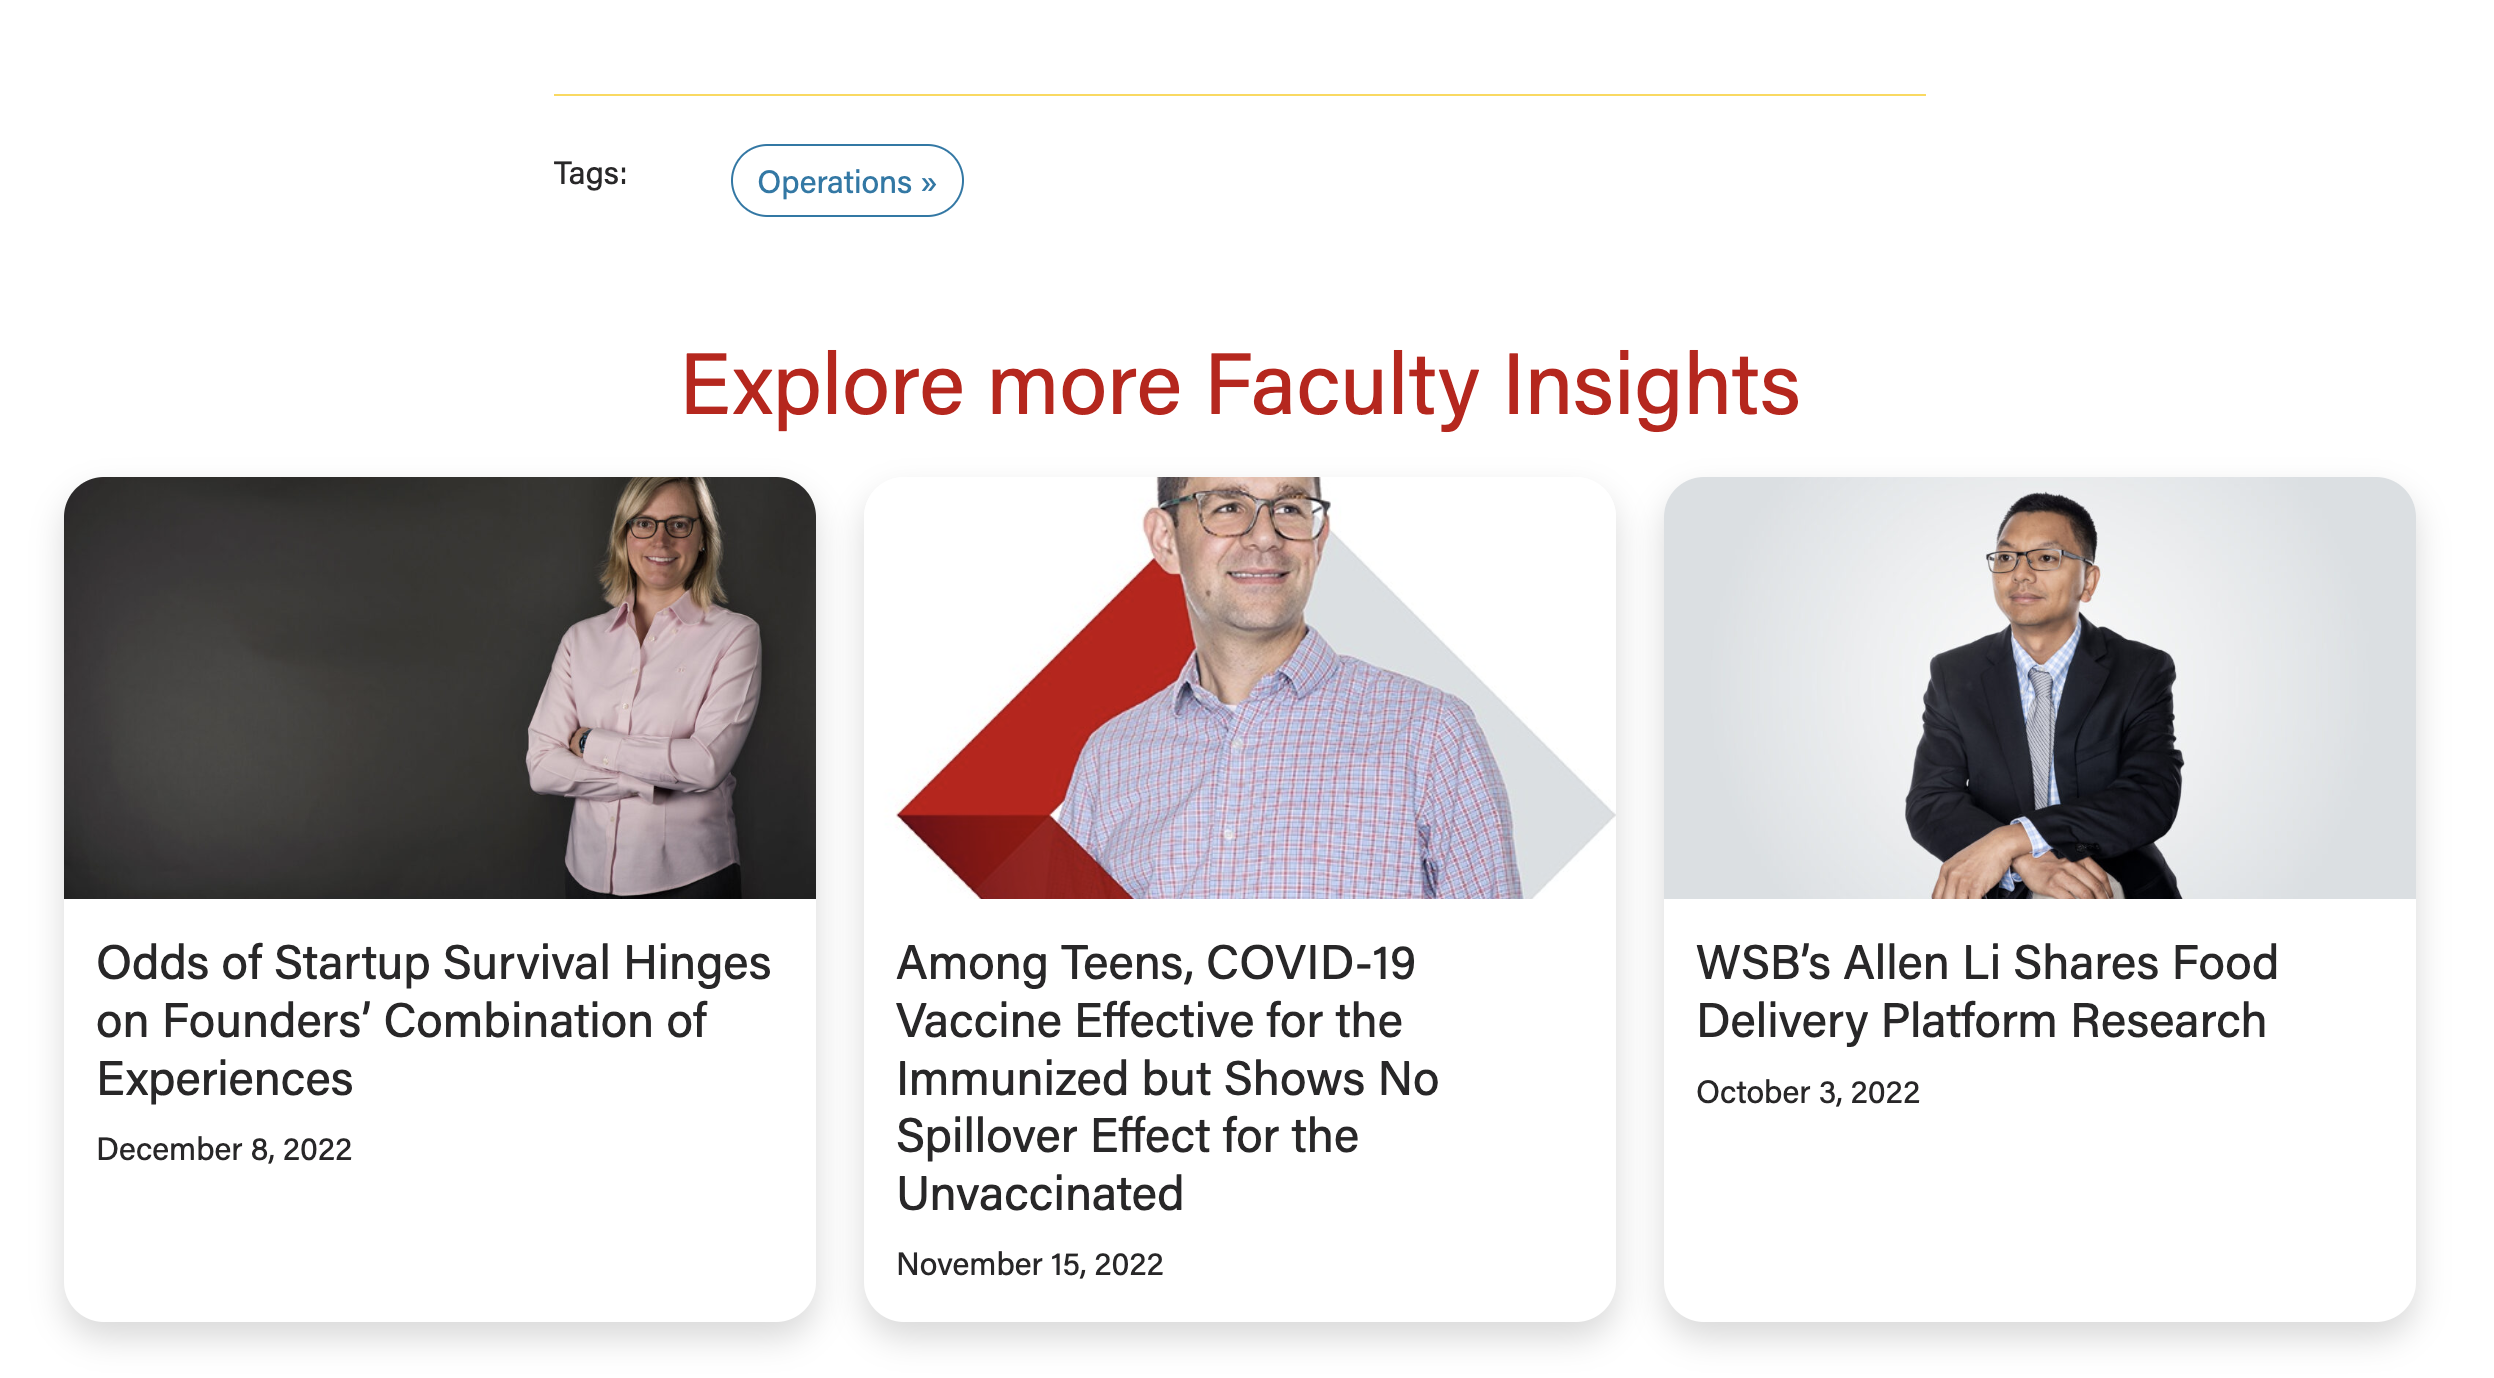Click the December 8, 2022 date
This screenshot has height=1378, width=2494.
click(x=224, y=1149)
